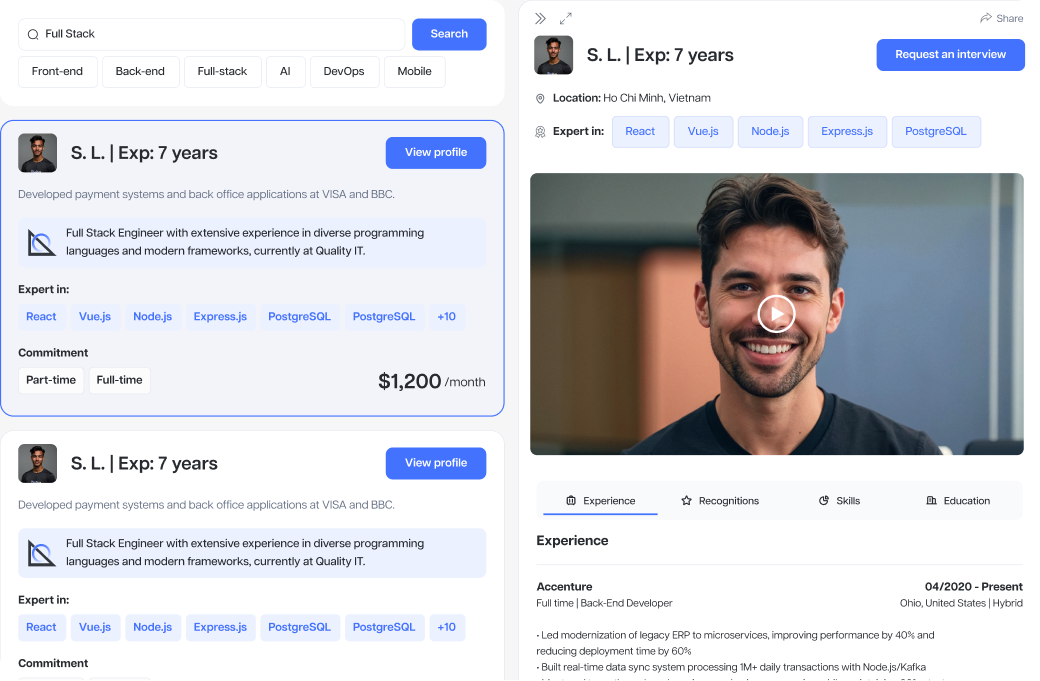This screenshot has width=1040, height=681.
Task: Switch to the Recognitions tab
Action: point(720,501)
